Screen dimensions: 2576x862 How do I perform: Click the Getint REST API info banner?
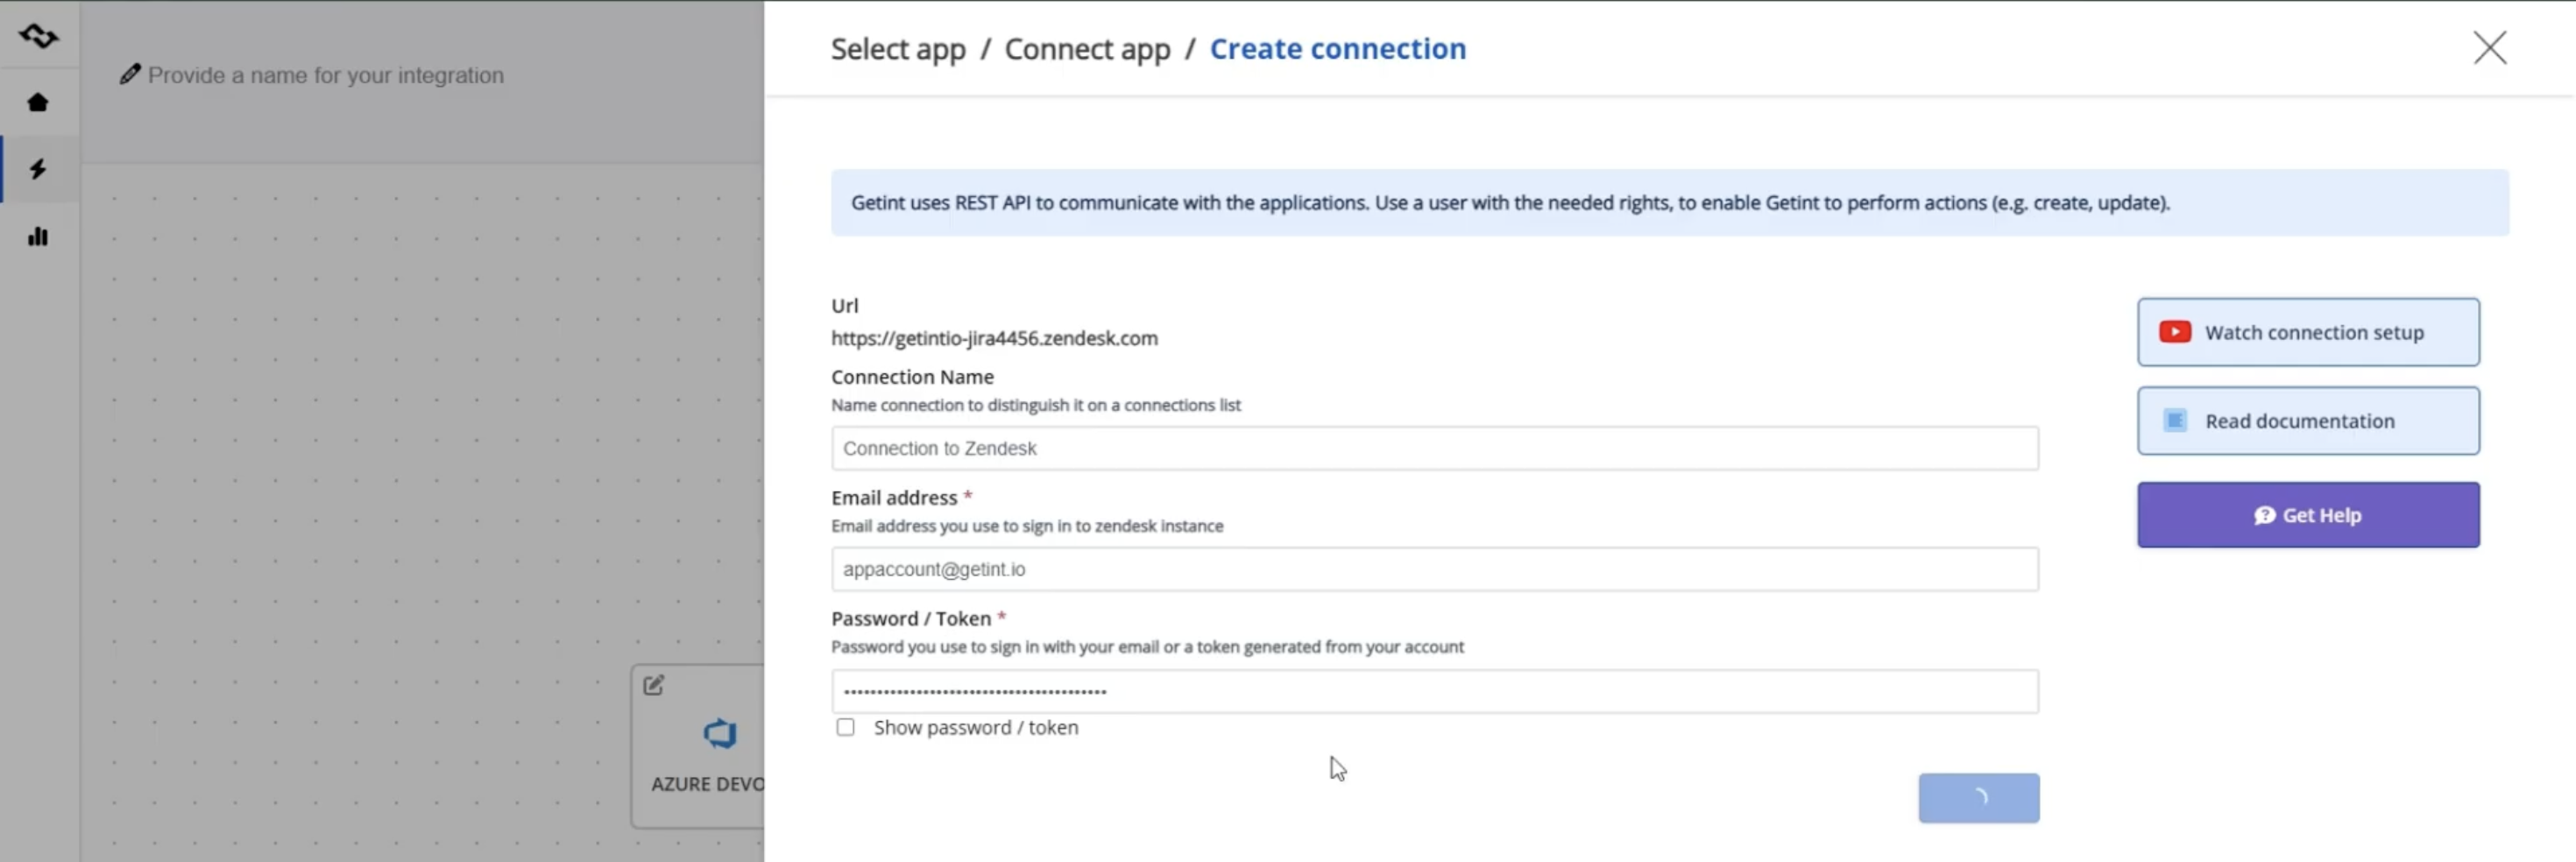(1670, 203)
